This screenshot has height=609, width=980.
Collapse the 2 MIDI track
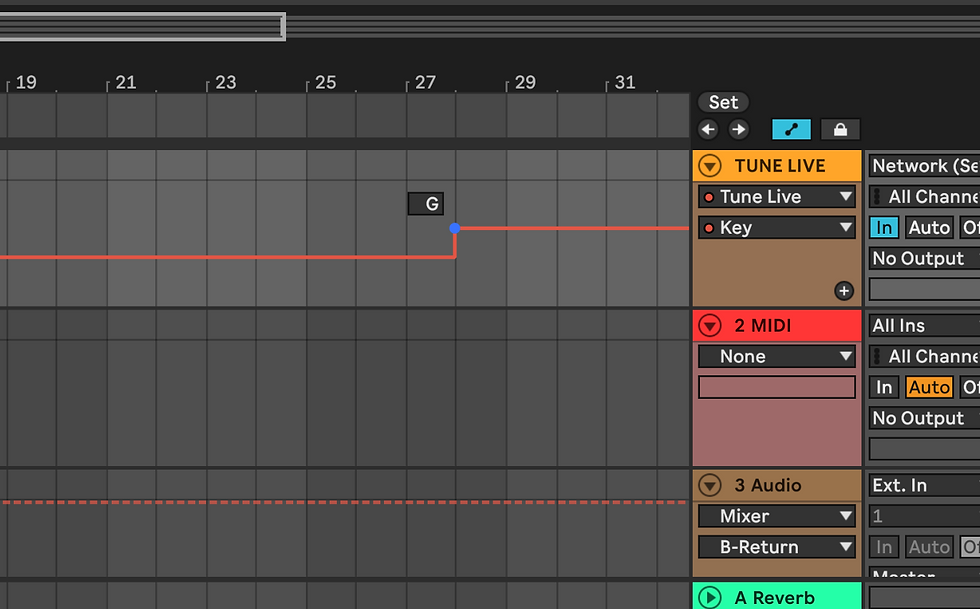710,326
